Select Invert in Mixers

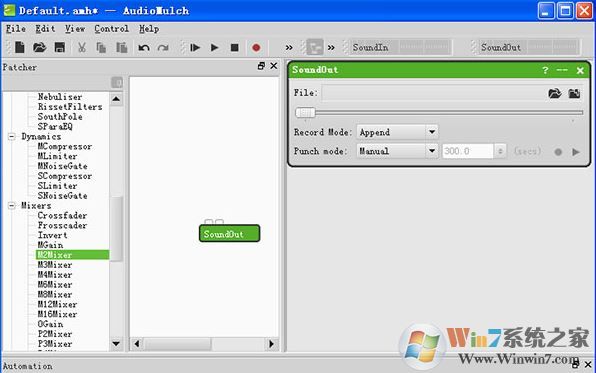click(52, 235)
